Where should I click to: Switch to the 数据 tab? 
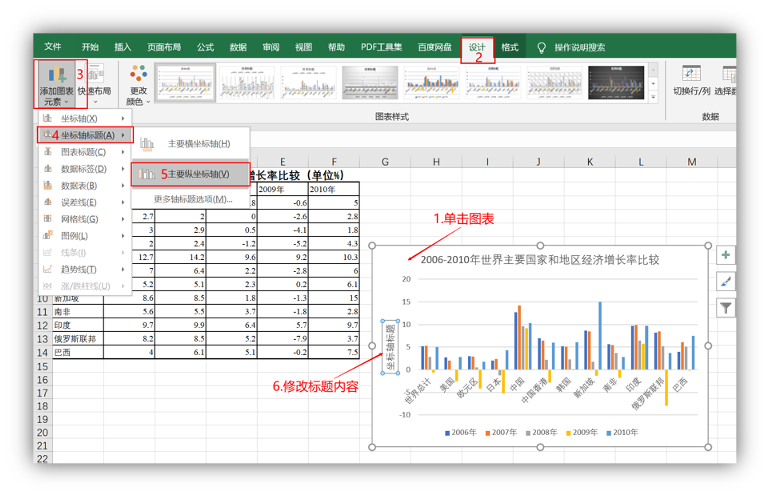[238, 47]
